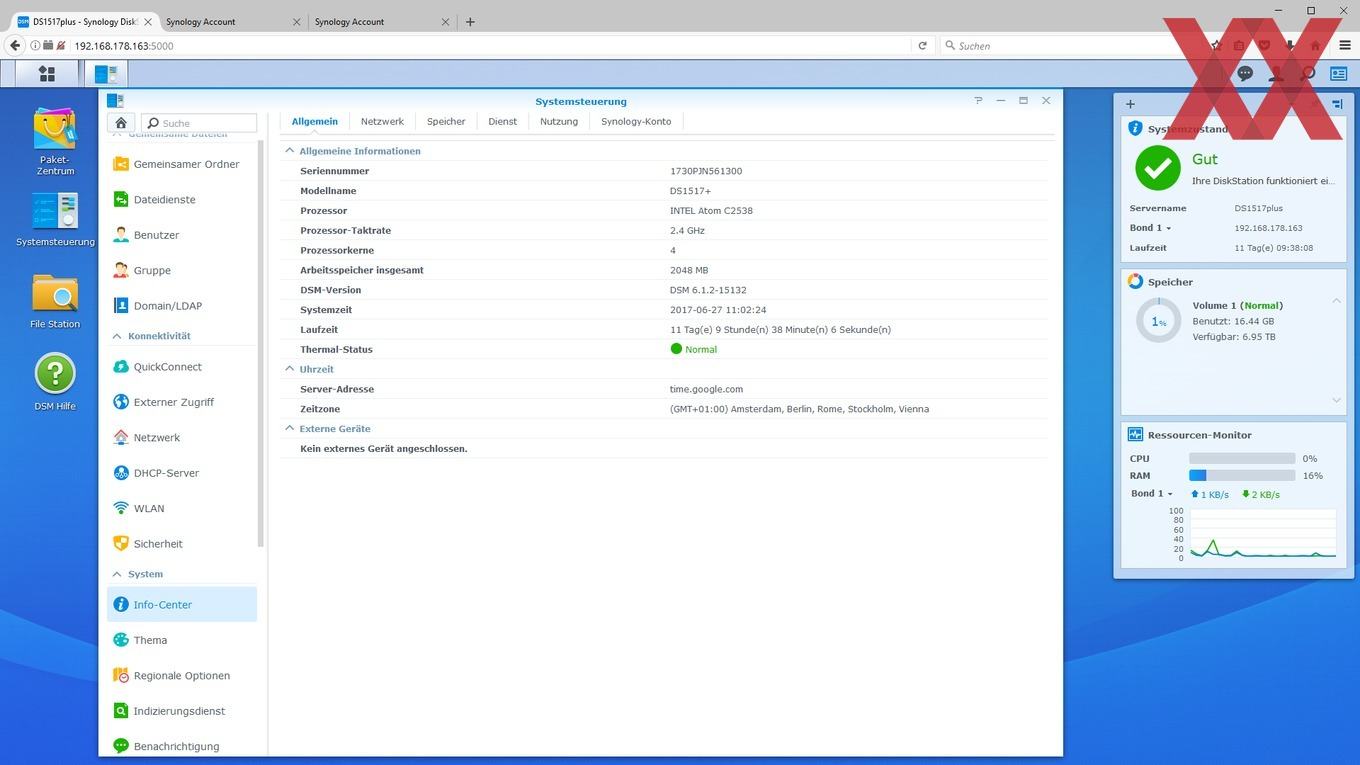The image size is (1360, 765).
Task: Open DSM Hilfe desktop icon
Action: 55,382
